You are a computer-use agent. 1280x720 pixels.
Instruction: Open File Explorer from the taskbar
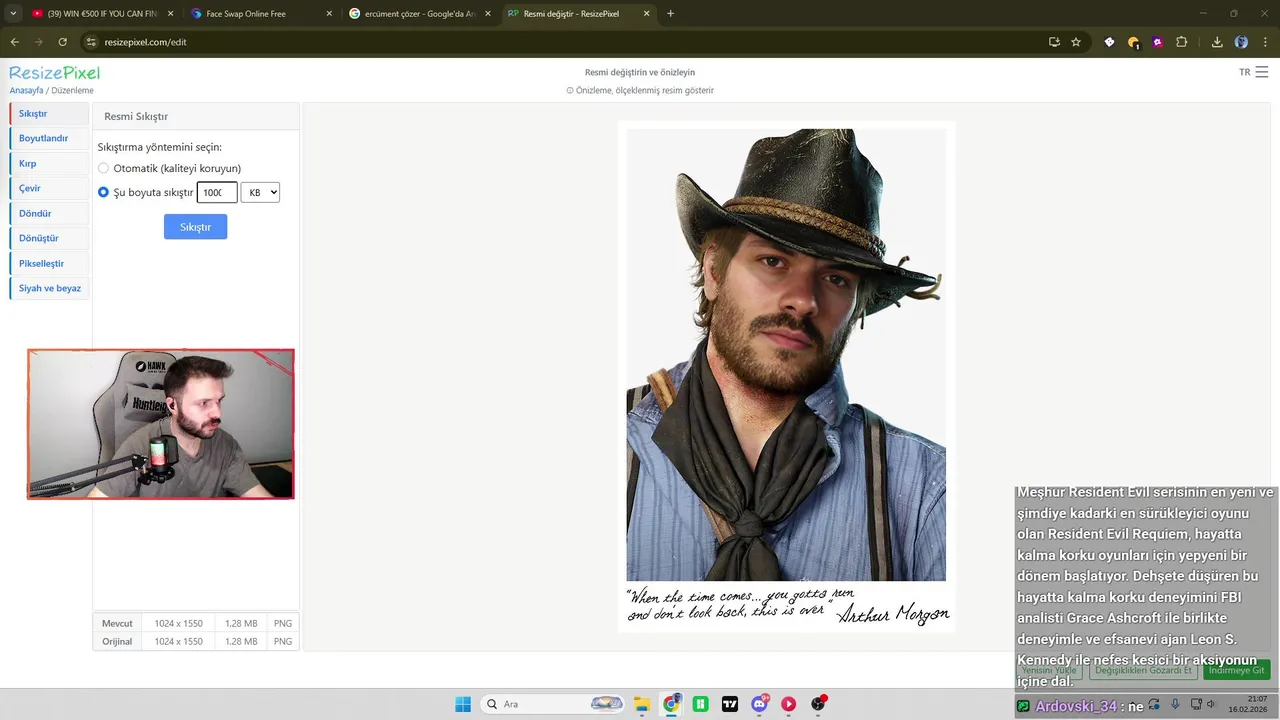[641, 704]
